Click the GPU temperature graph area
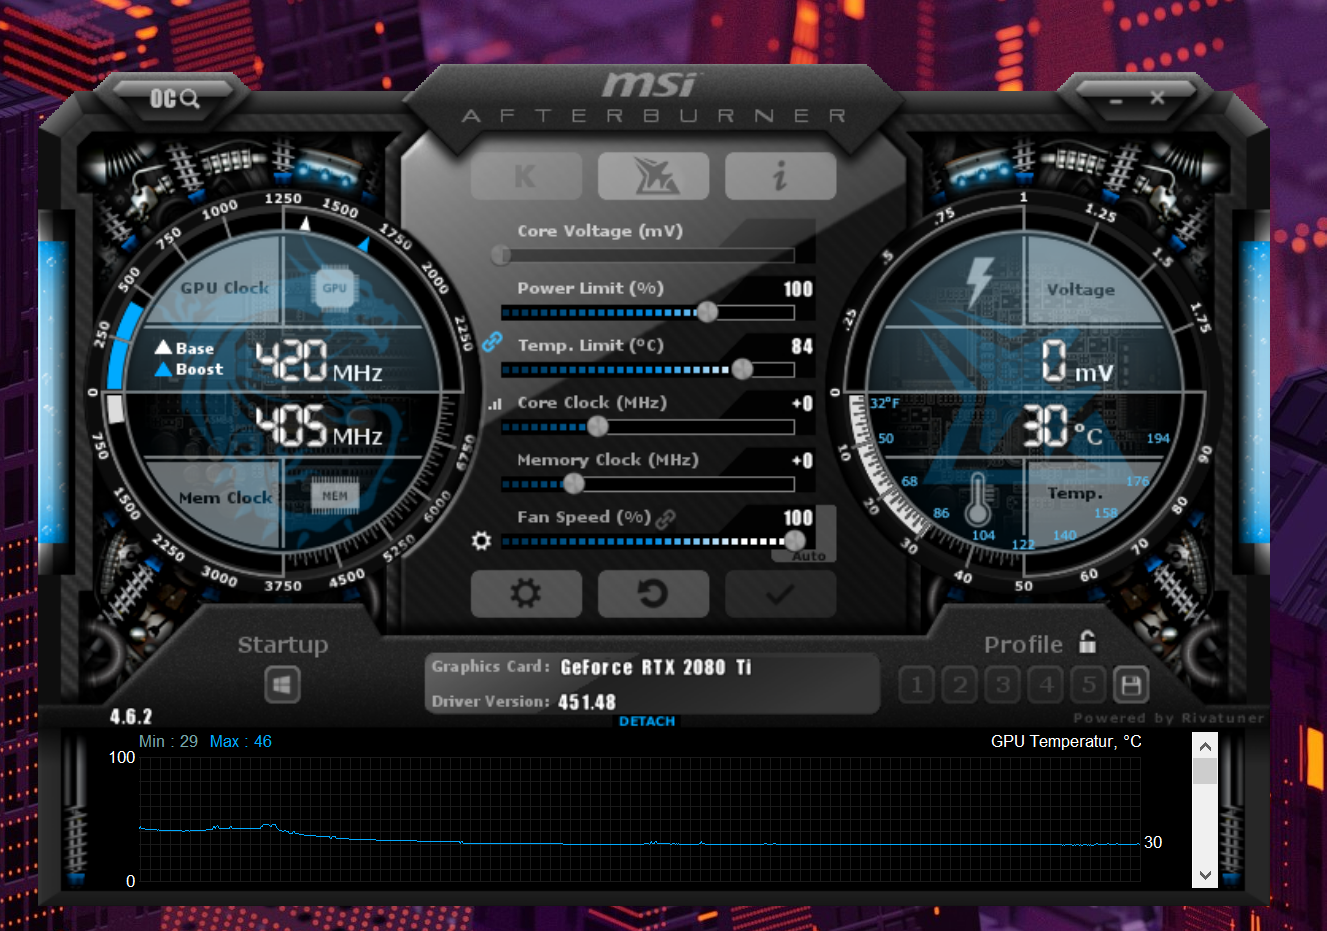 coord(640,819)
